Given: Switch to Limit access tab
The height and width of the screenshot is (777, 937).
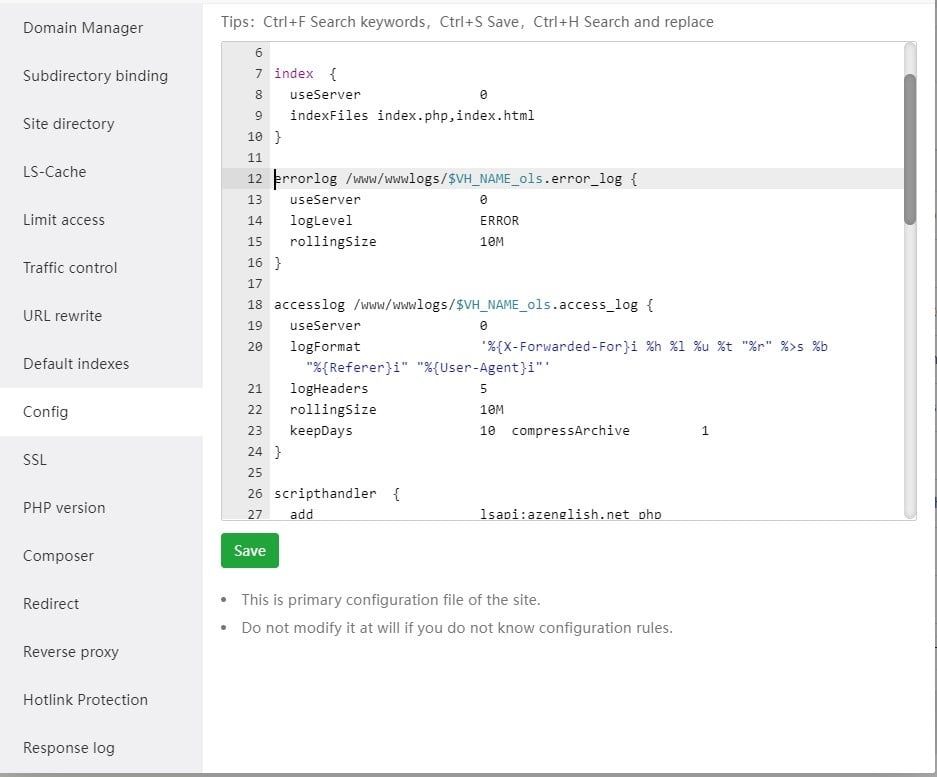Looking at the screenshot, I should 63,220.
